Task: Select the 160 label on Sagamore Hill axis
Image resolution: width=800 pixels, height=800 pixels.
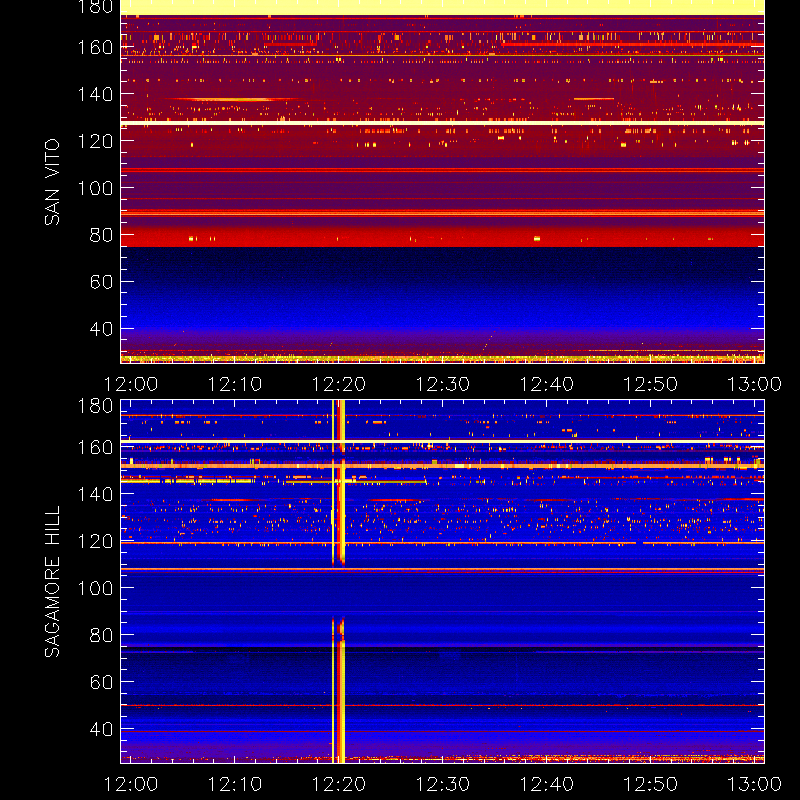Action: click(95, 447)
